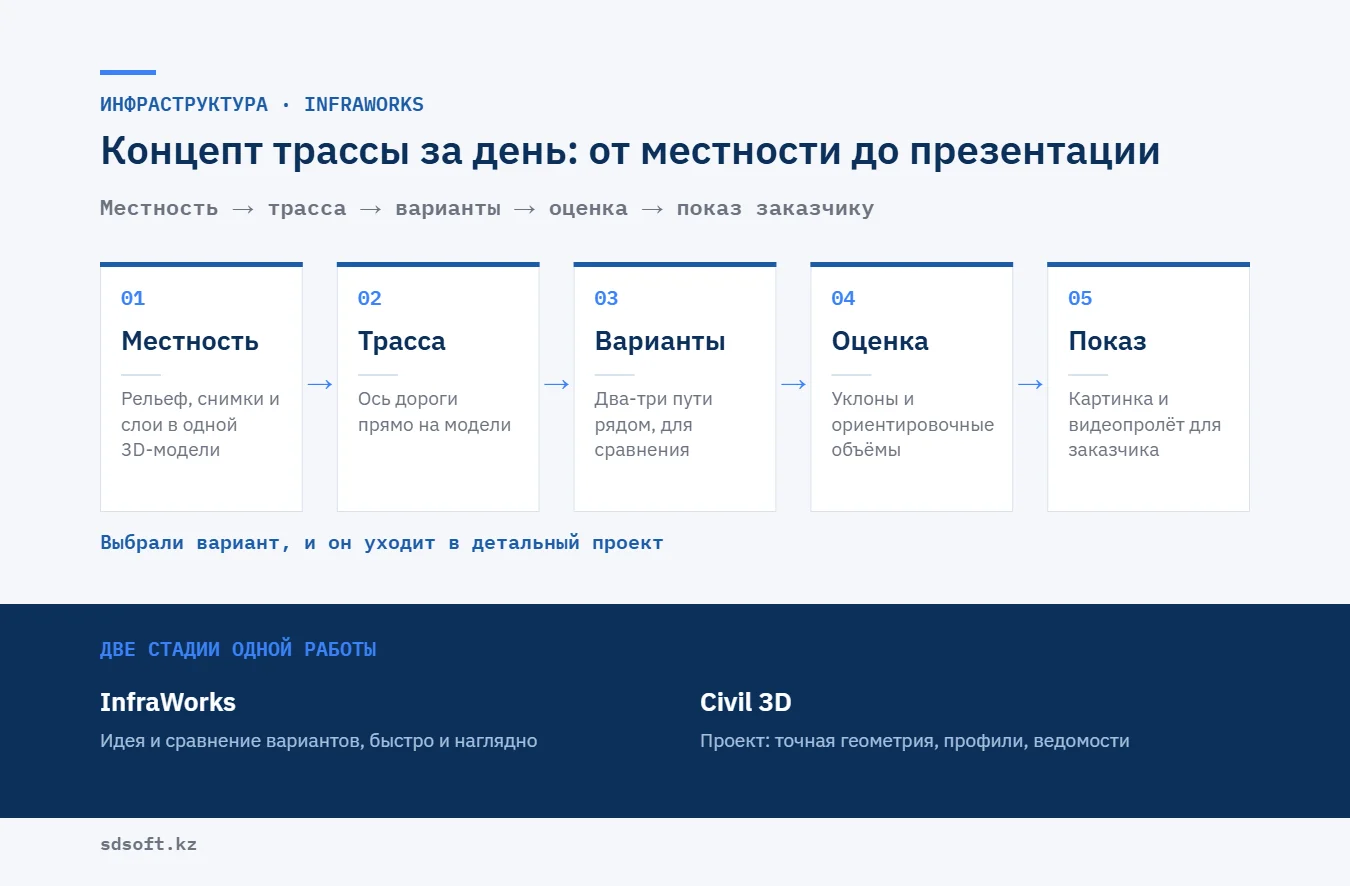This screenshot has width=1350, height=886.
Task: Click the text 'Уклоны и ориентировочные объёмы'
Action: (913, 424)
